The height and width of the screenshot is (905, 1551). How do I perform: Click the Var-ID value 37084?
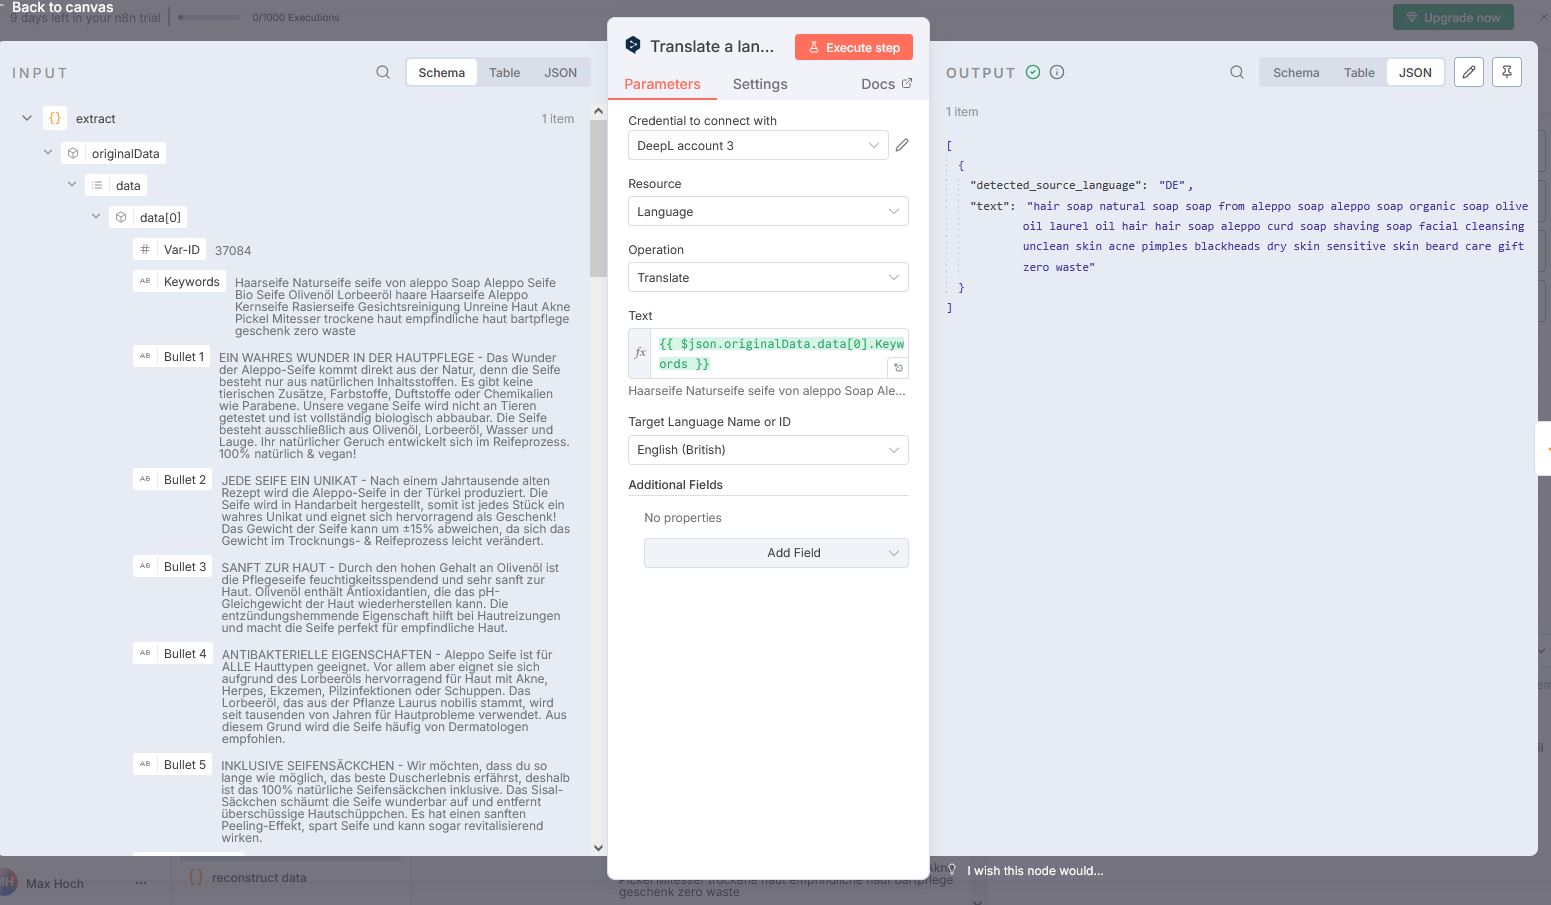(233, 250)
